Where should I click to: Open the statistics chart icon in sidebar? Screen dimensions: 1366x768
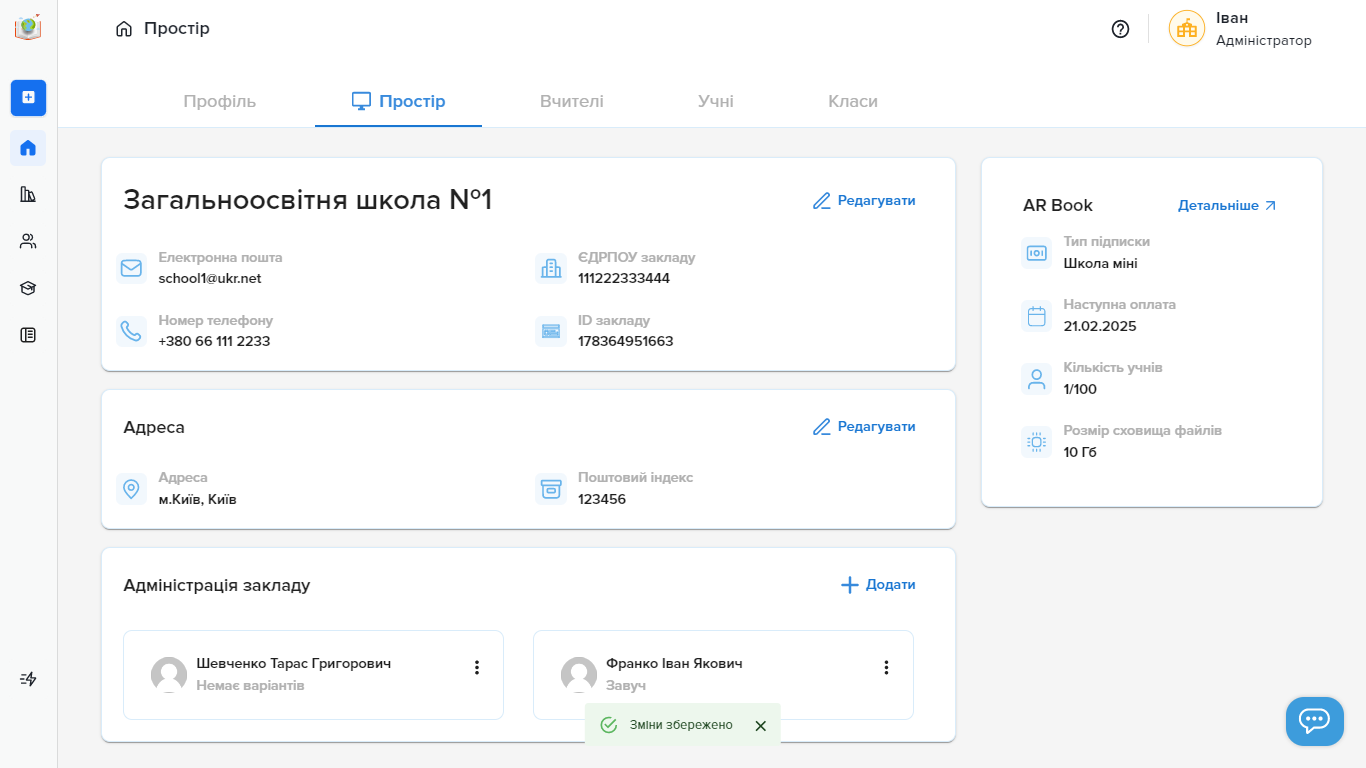[x=28, y=194]
